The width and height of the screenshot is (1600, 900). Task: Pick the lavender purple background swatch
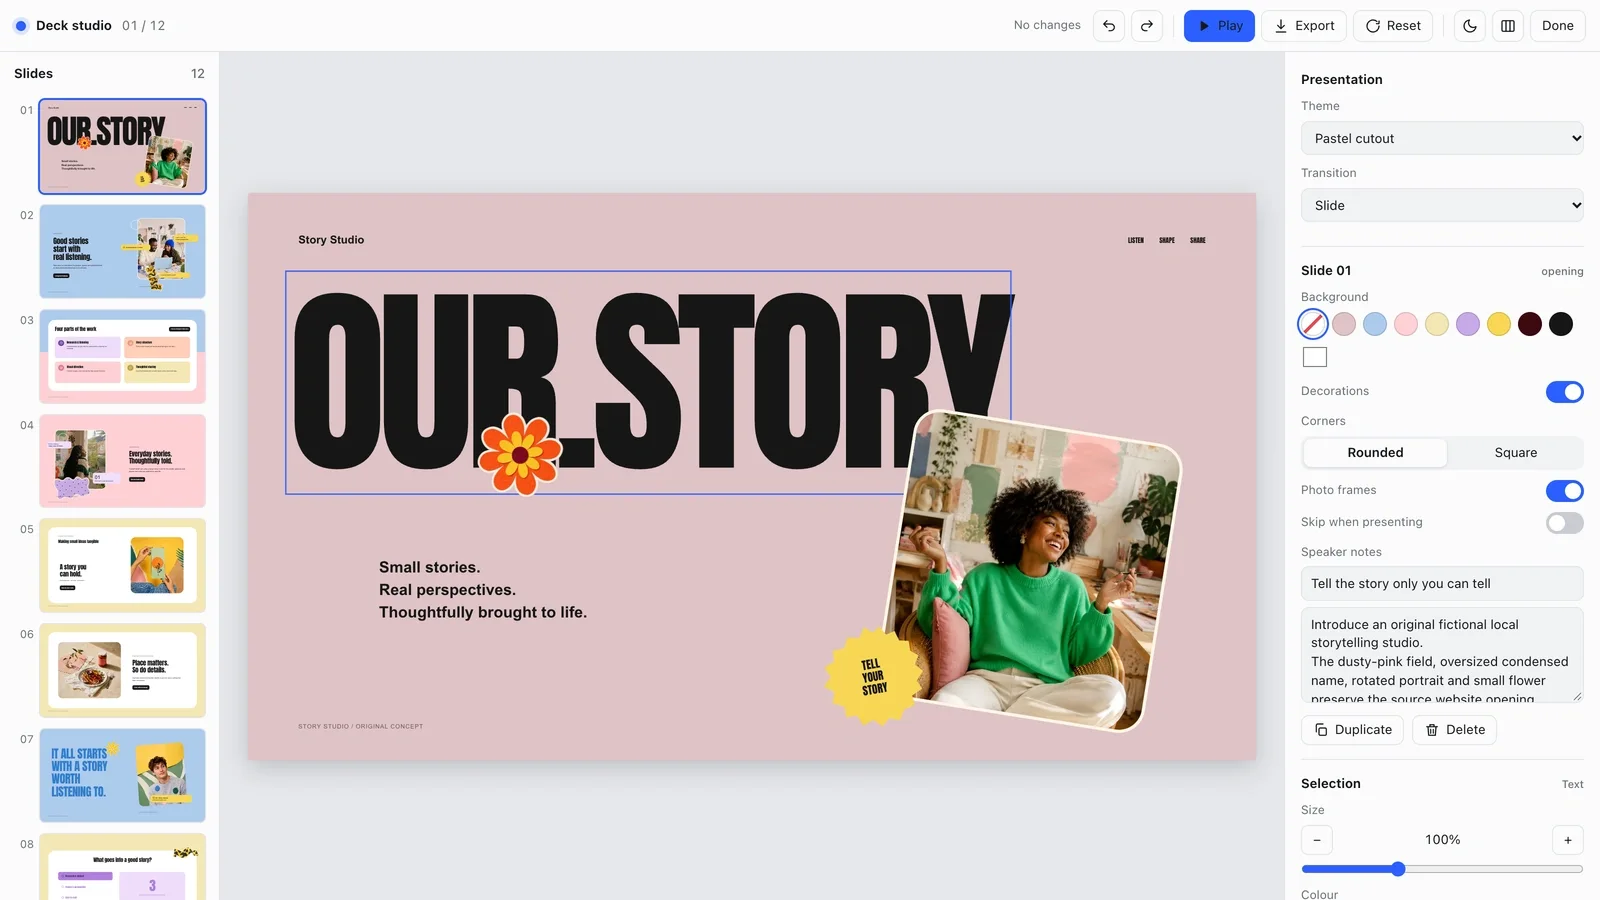tap(1468, 324)
